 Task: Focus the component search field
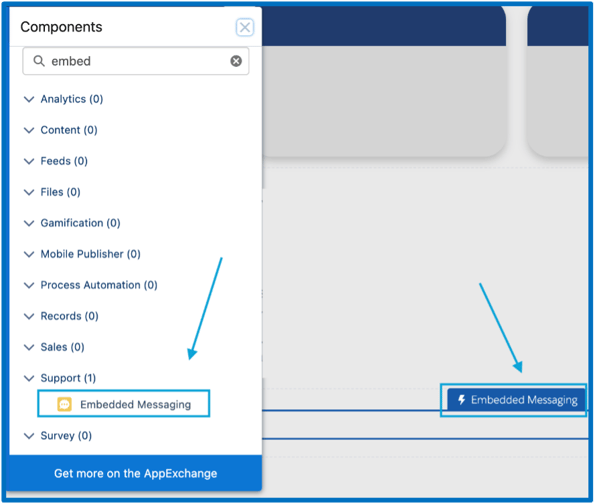[x=136, y=61]
